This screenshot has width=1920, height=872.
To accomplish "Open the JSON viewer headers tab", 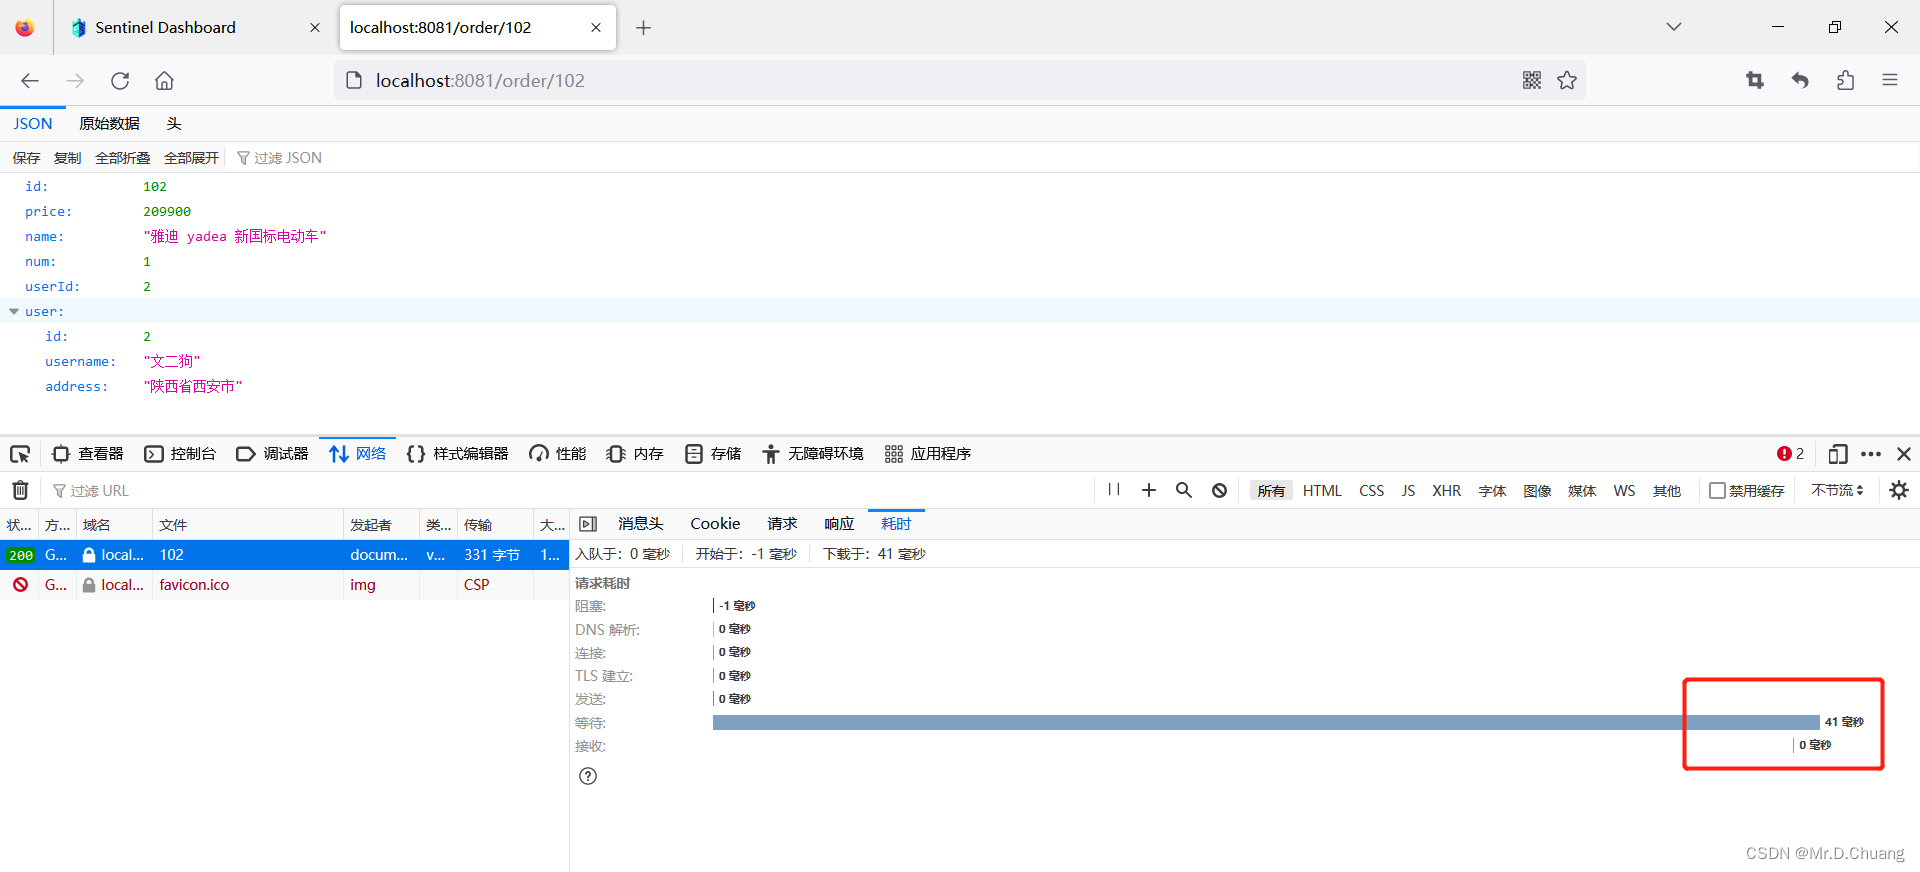I will click(174, 124).
